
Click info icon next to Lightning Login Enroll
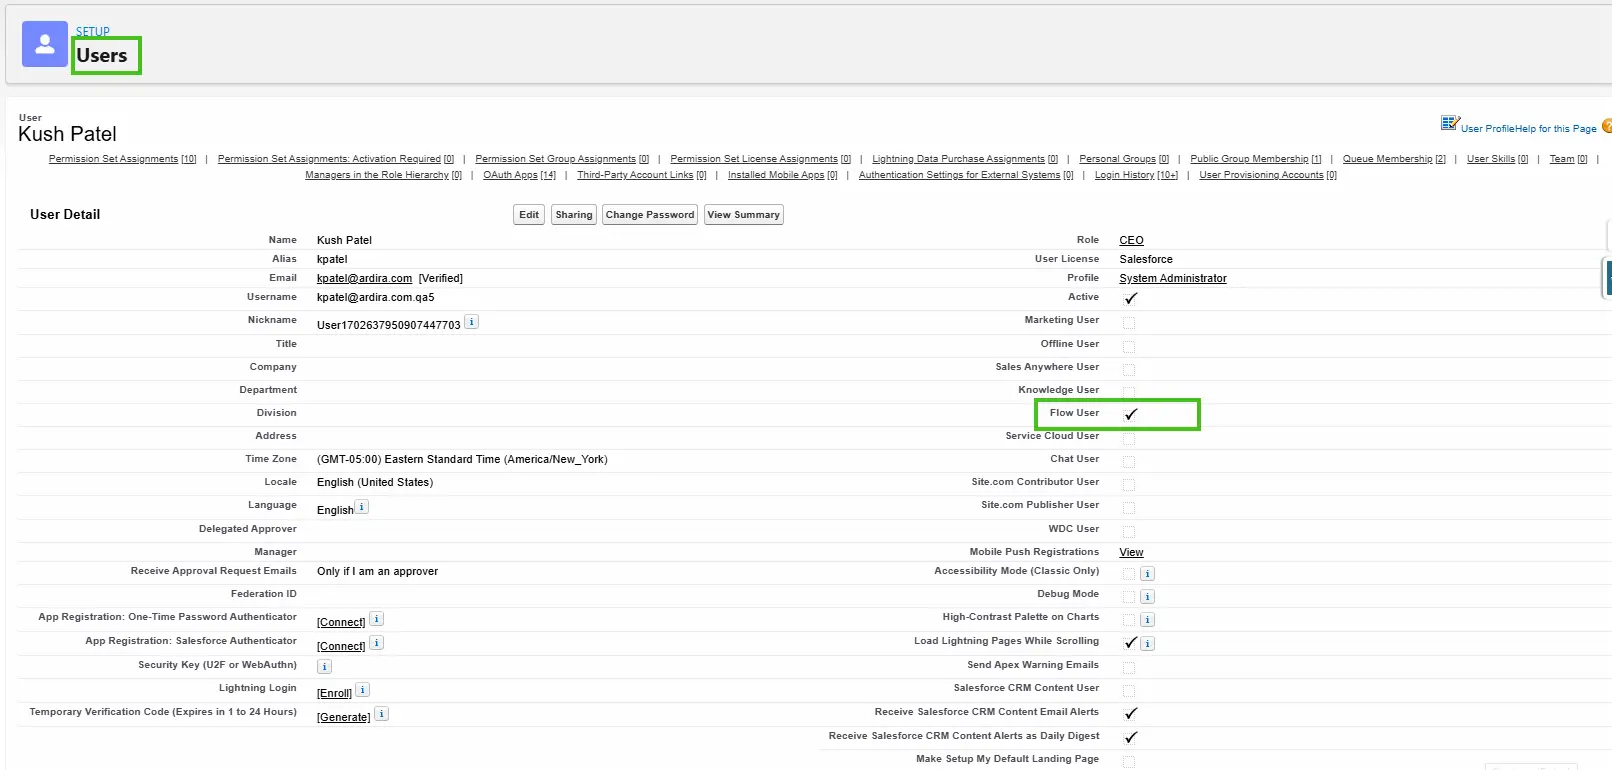tap(363, 690)
